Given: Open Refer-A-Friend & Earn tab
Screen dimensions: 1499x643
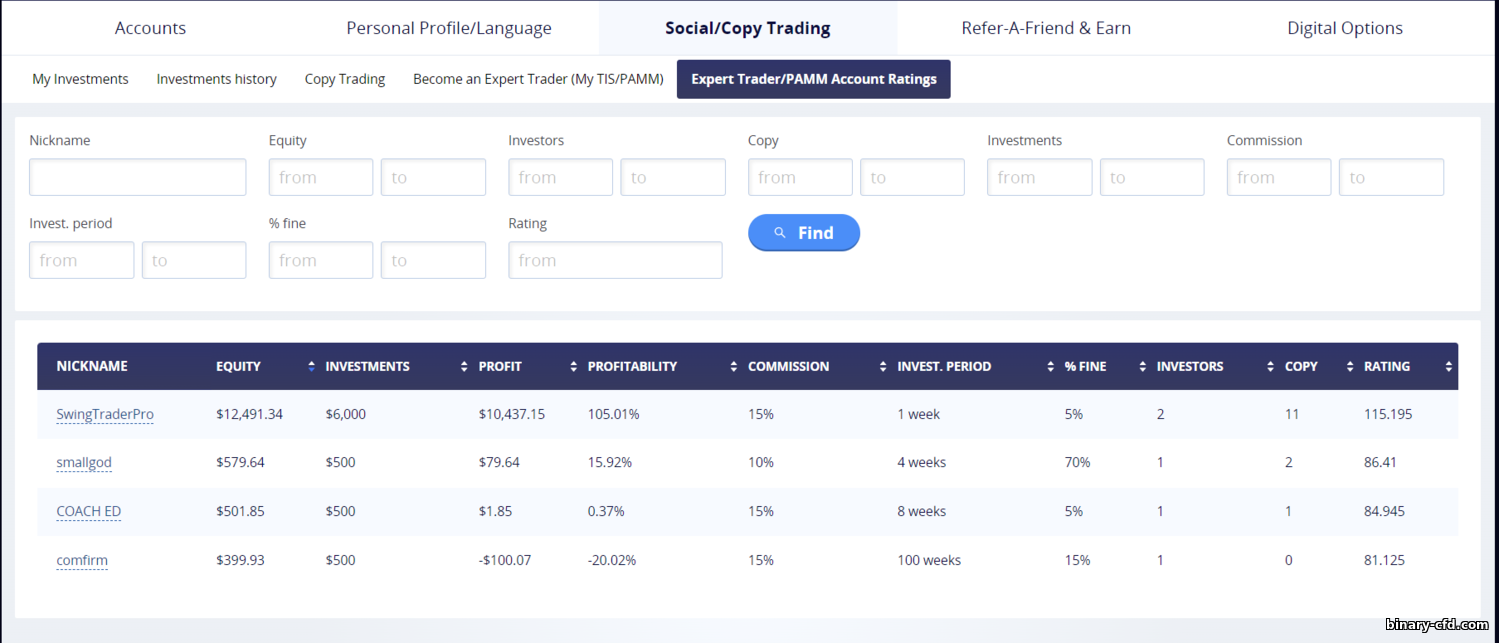Looking at the screenshot, I should click(x=1046, y=28).
